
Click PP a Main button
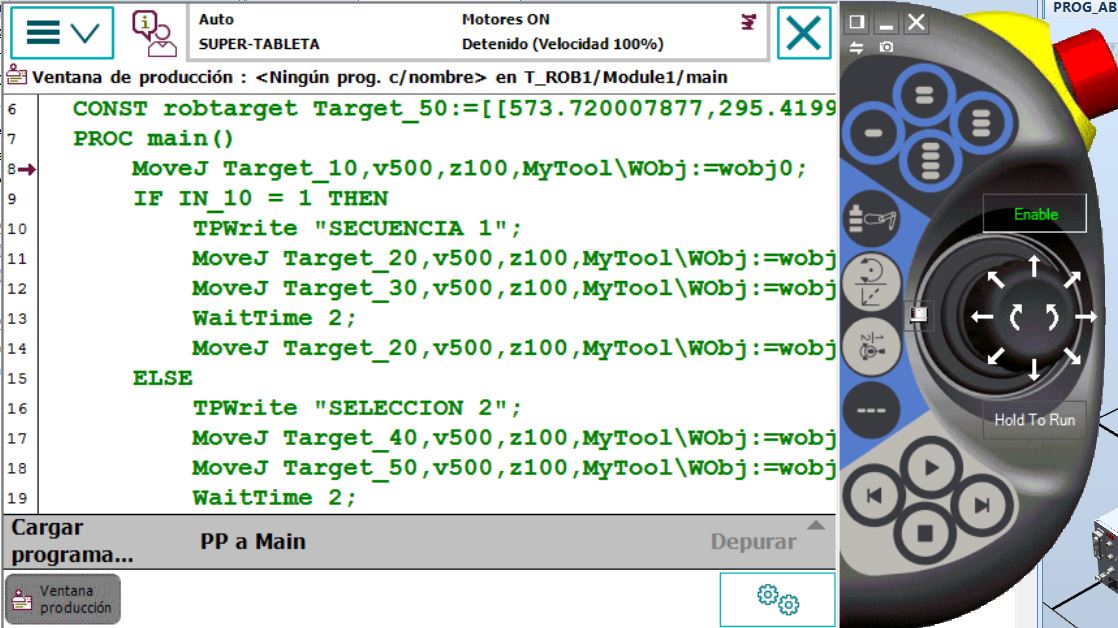point(252,542)
